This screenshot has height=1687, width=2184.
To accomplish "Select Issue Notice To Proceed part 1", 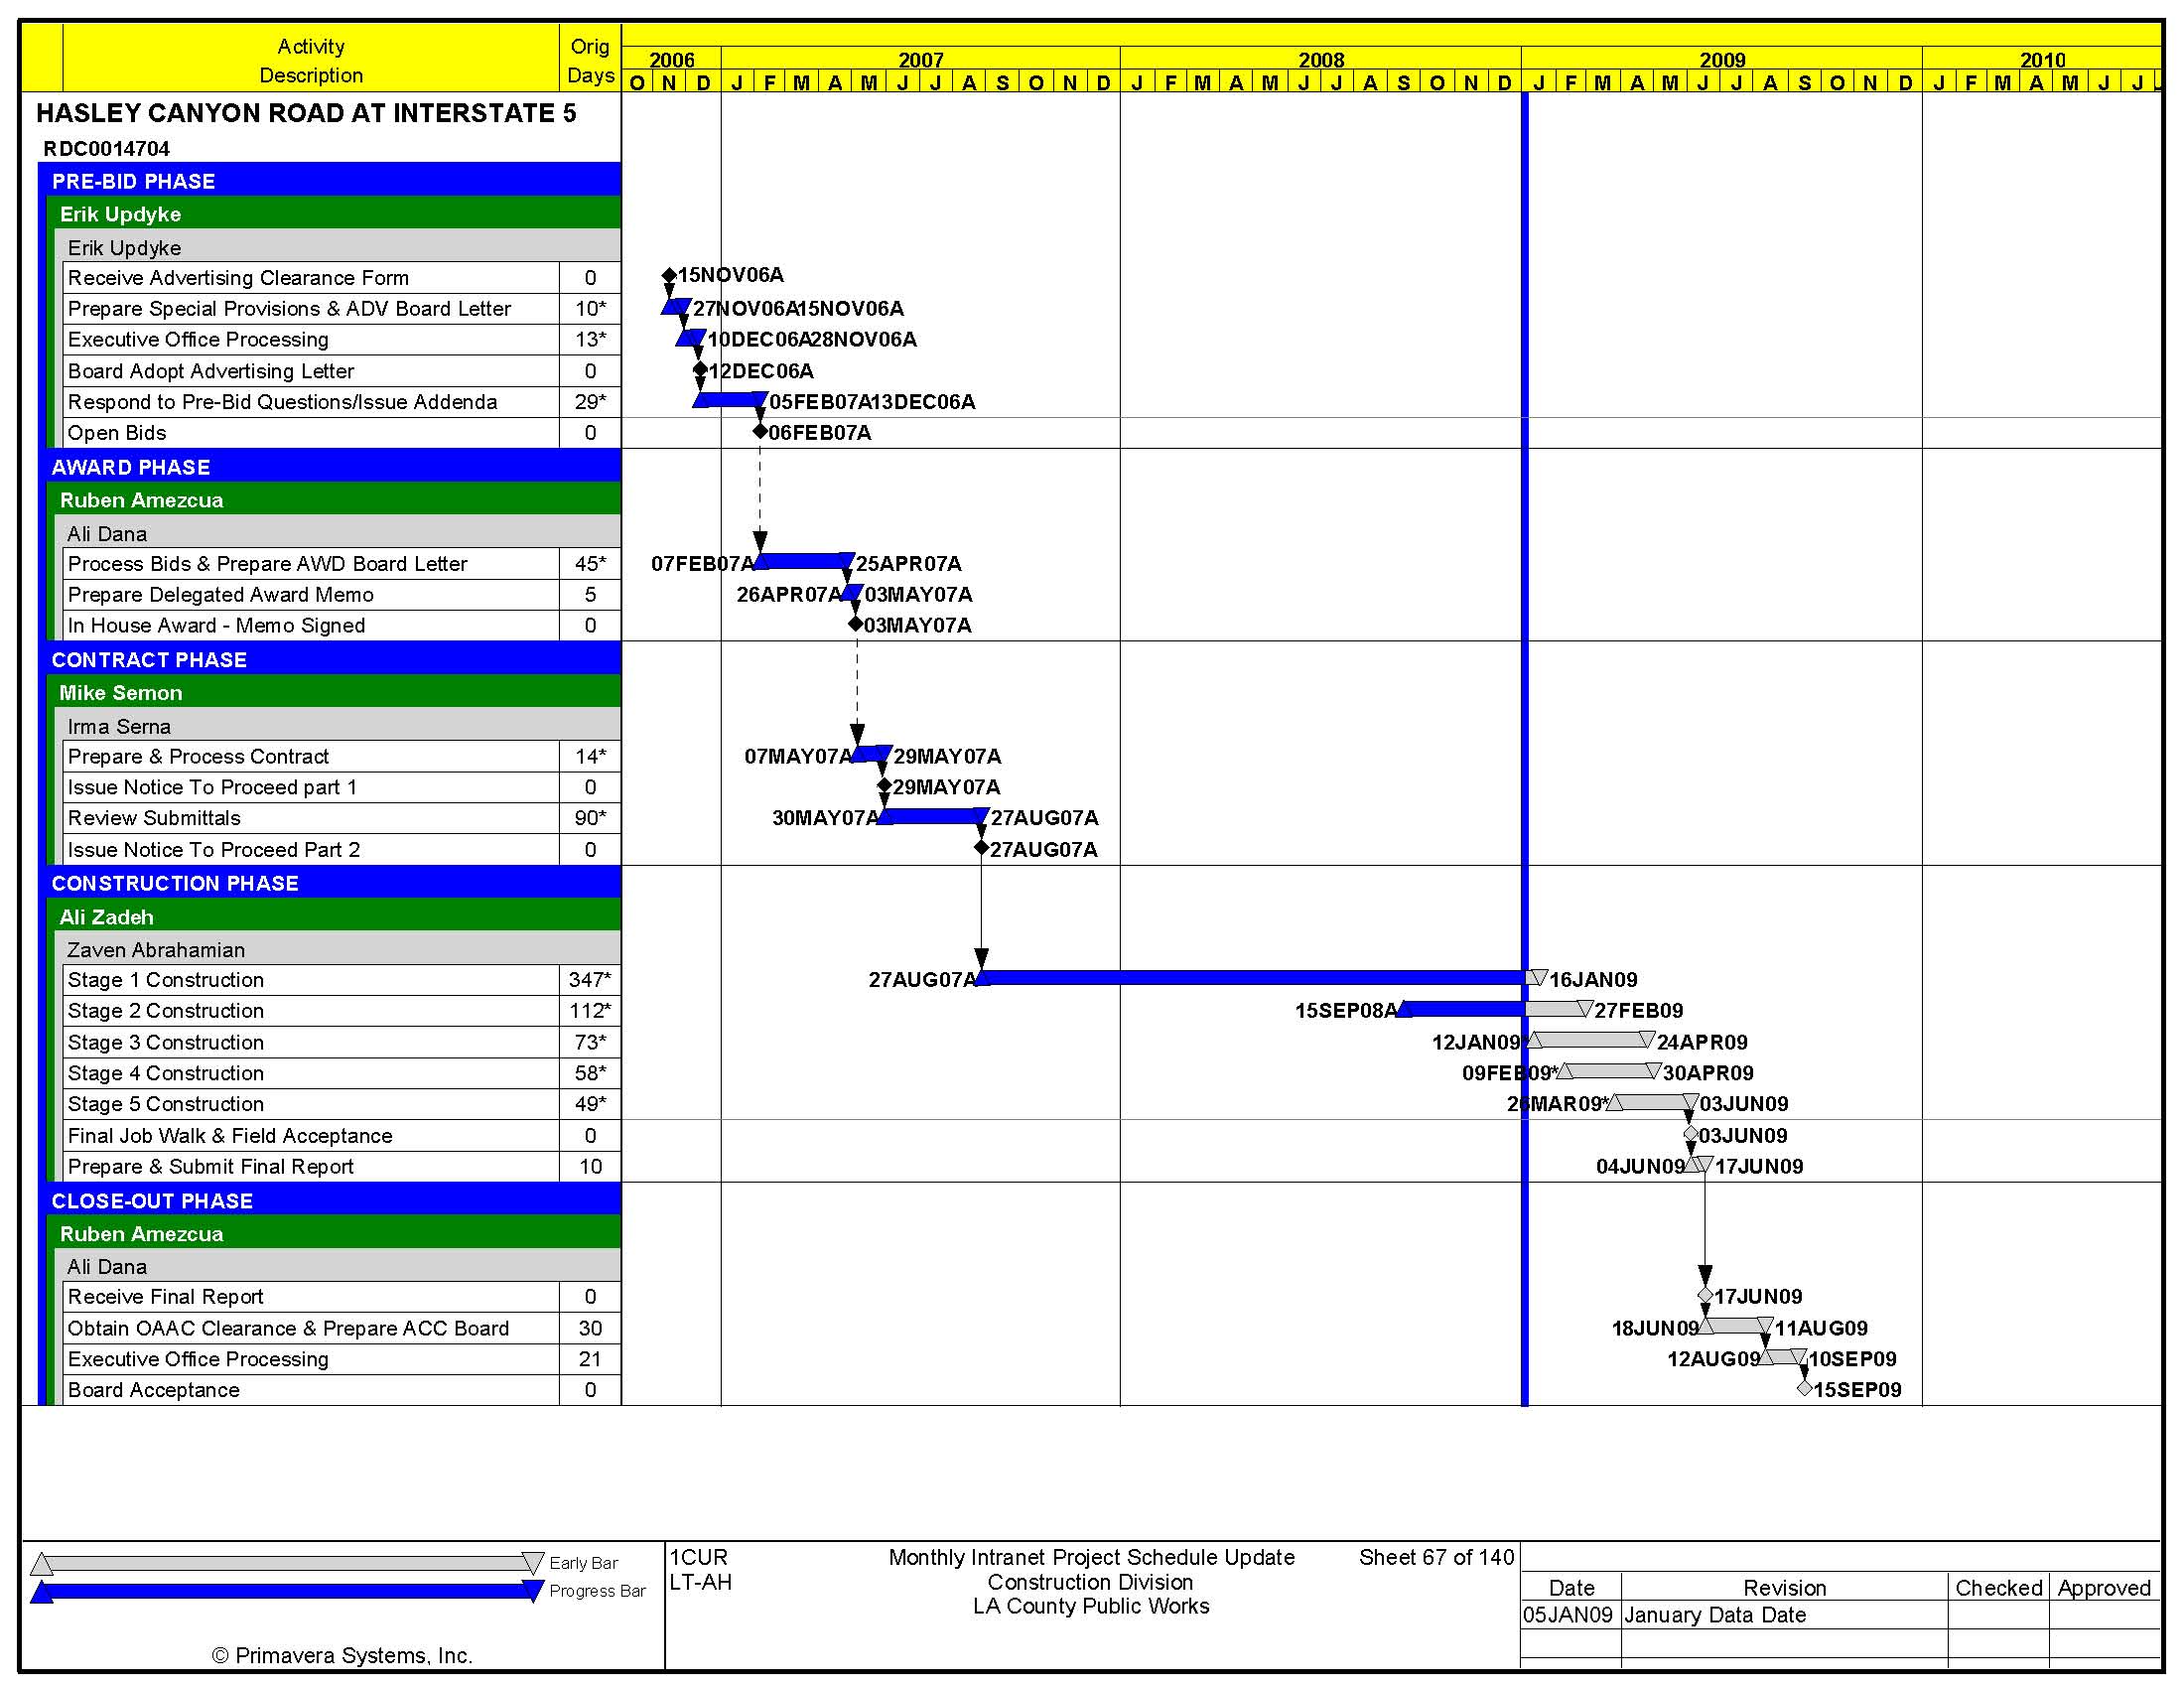I will (342, 788).
